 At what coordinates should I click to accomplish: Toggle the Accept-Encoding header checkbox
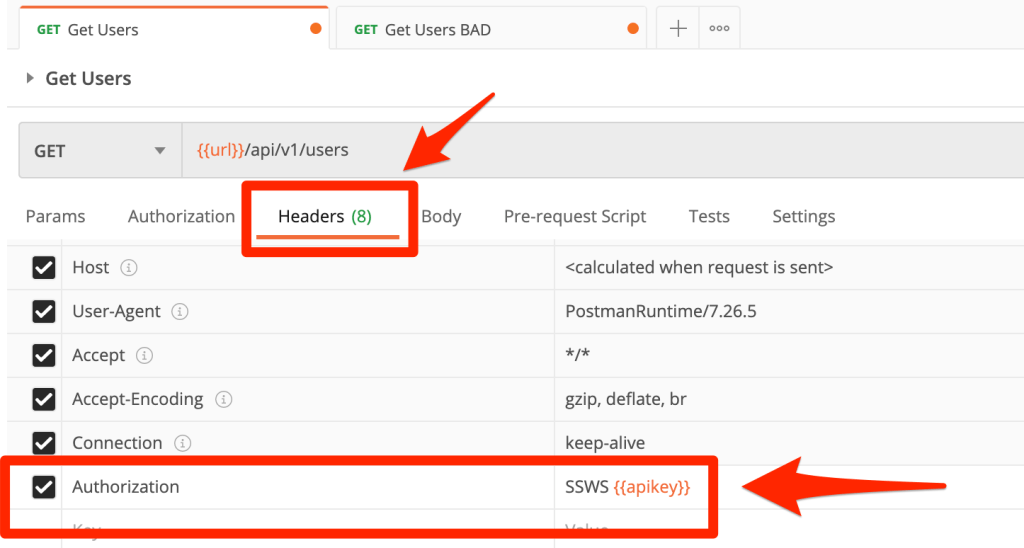44,400
